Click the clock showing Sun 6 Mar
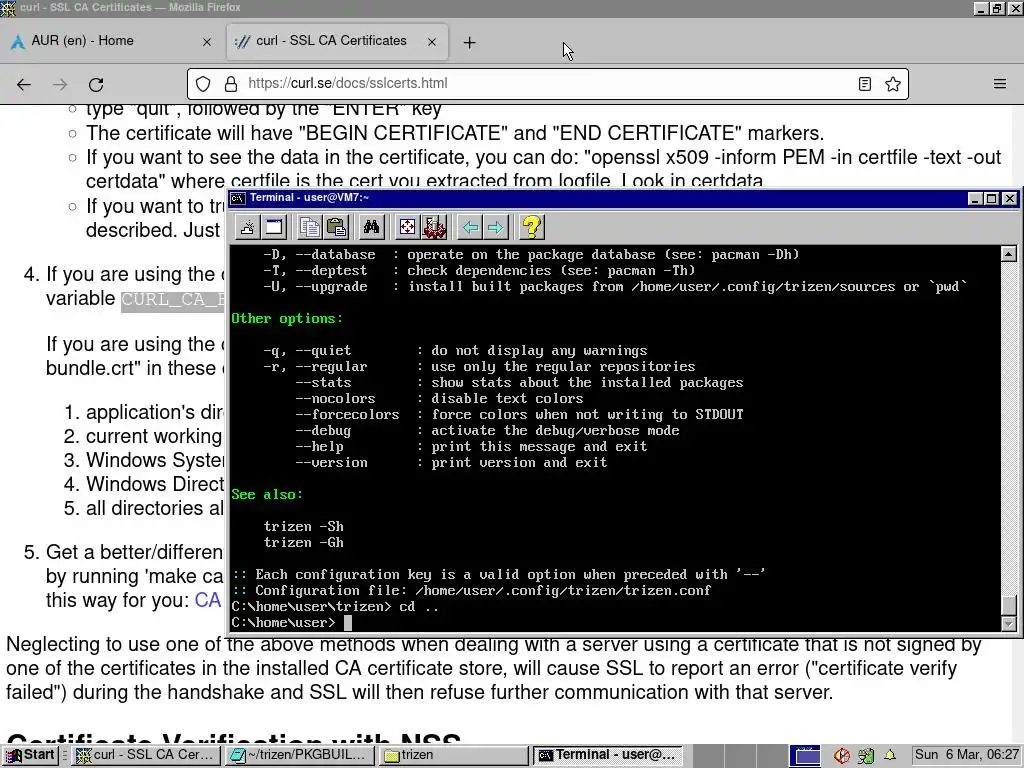Viewport: 1024px width, 768px height. point(967,755)
